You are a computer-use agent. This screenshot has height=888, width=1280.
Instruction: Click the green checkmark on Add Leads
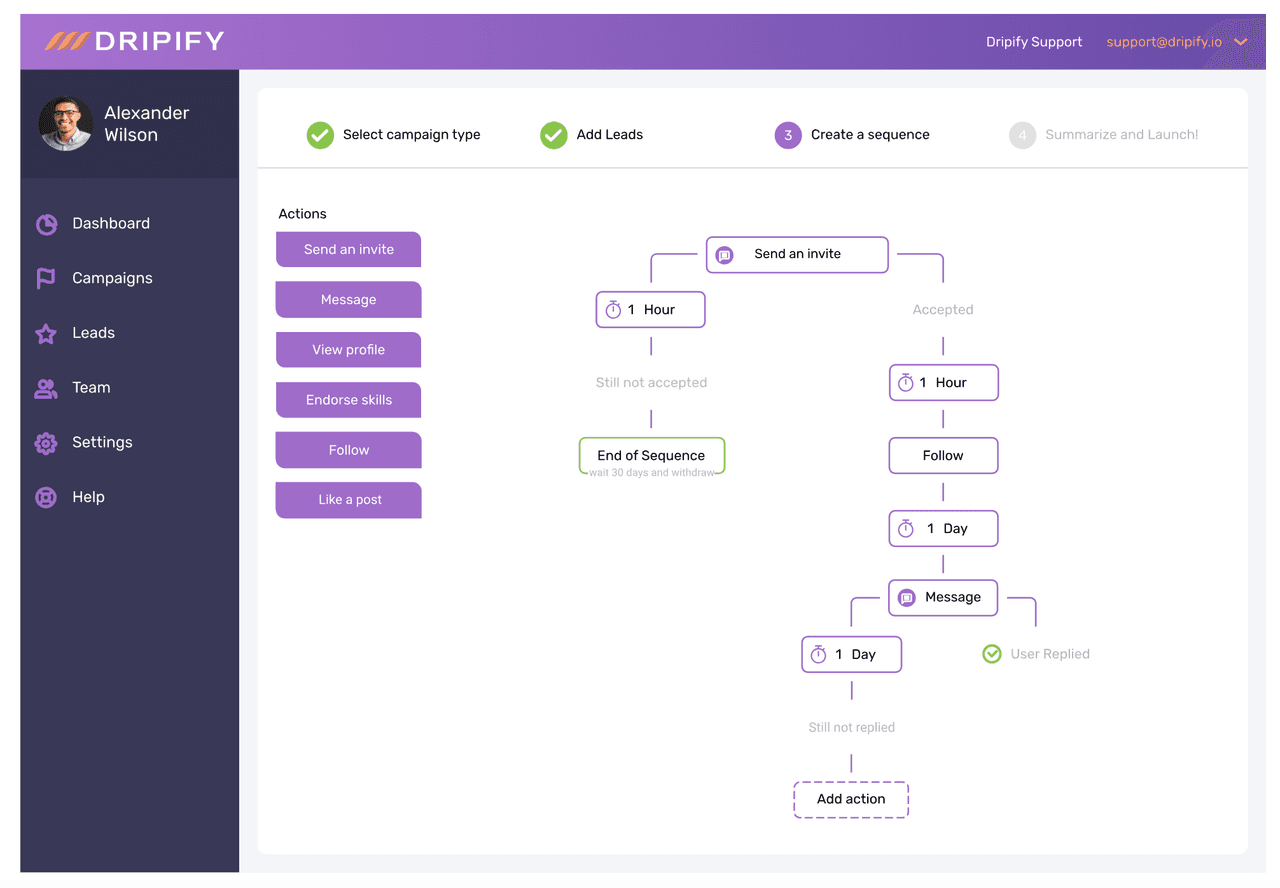tap(553, 134)
